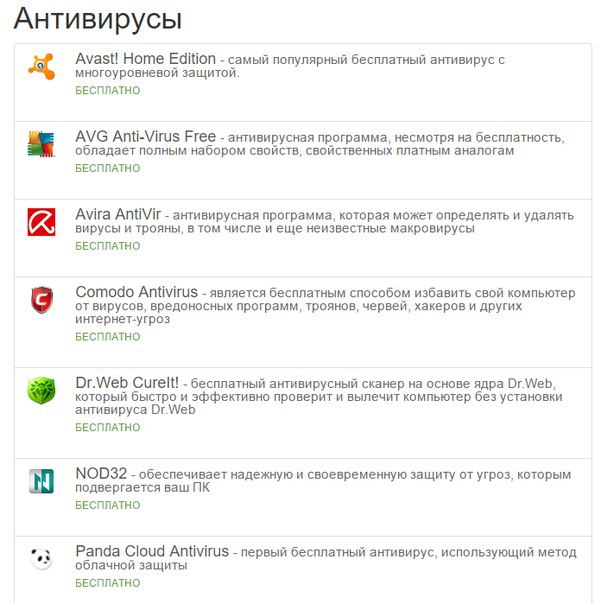
Task: Click БЕСПЛАТНО label under AVG entry
Action: coord(107,168)
